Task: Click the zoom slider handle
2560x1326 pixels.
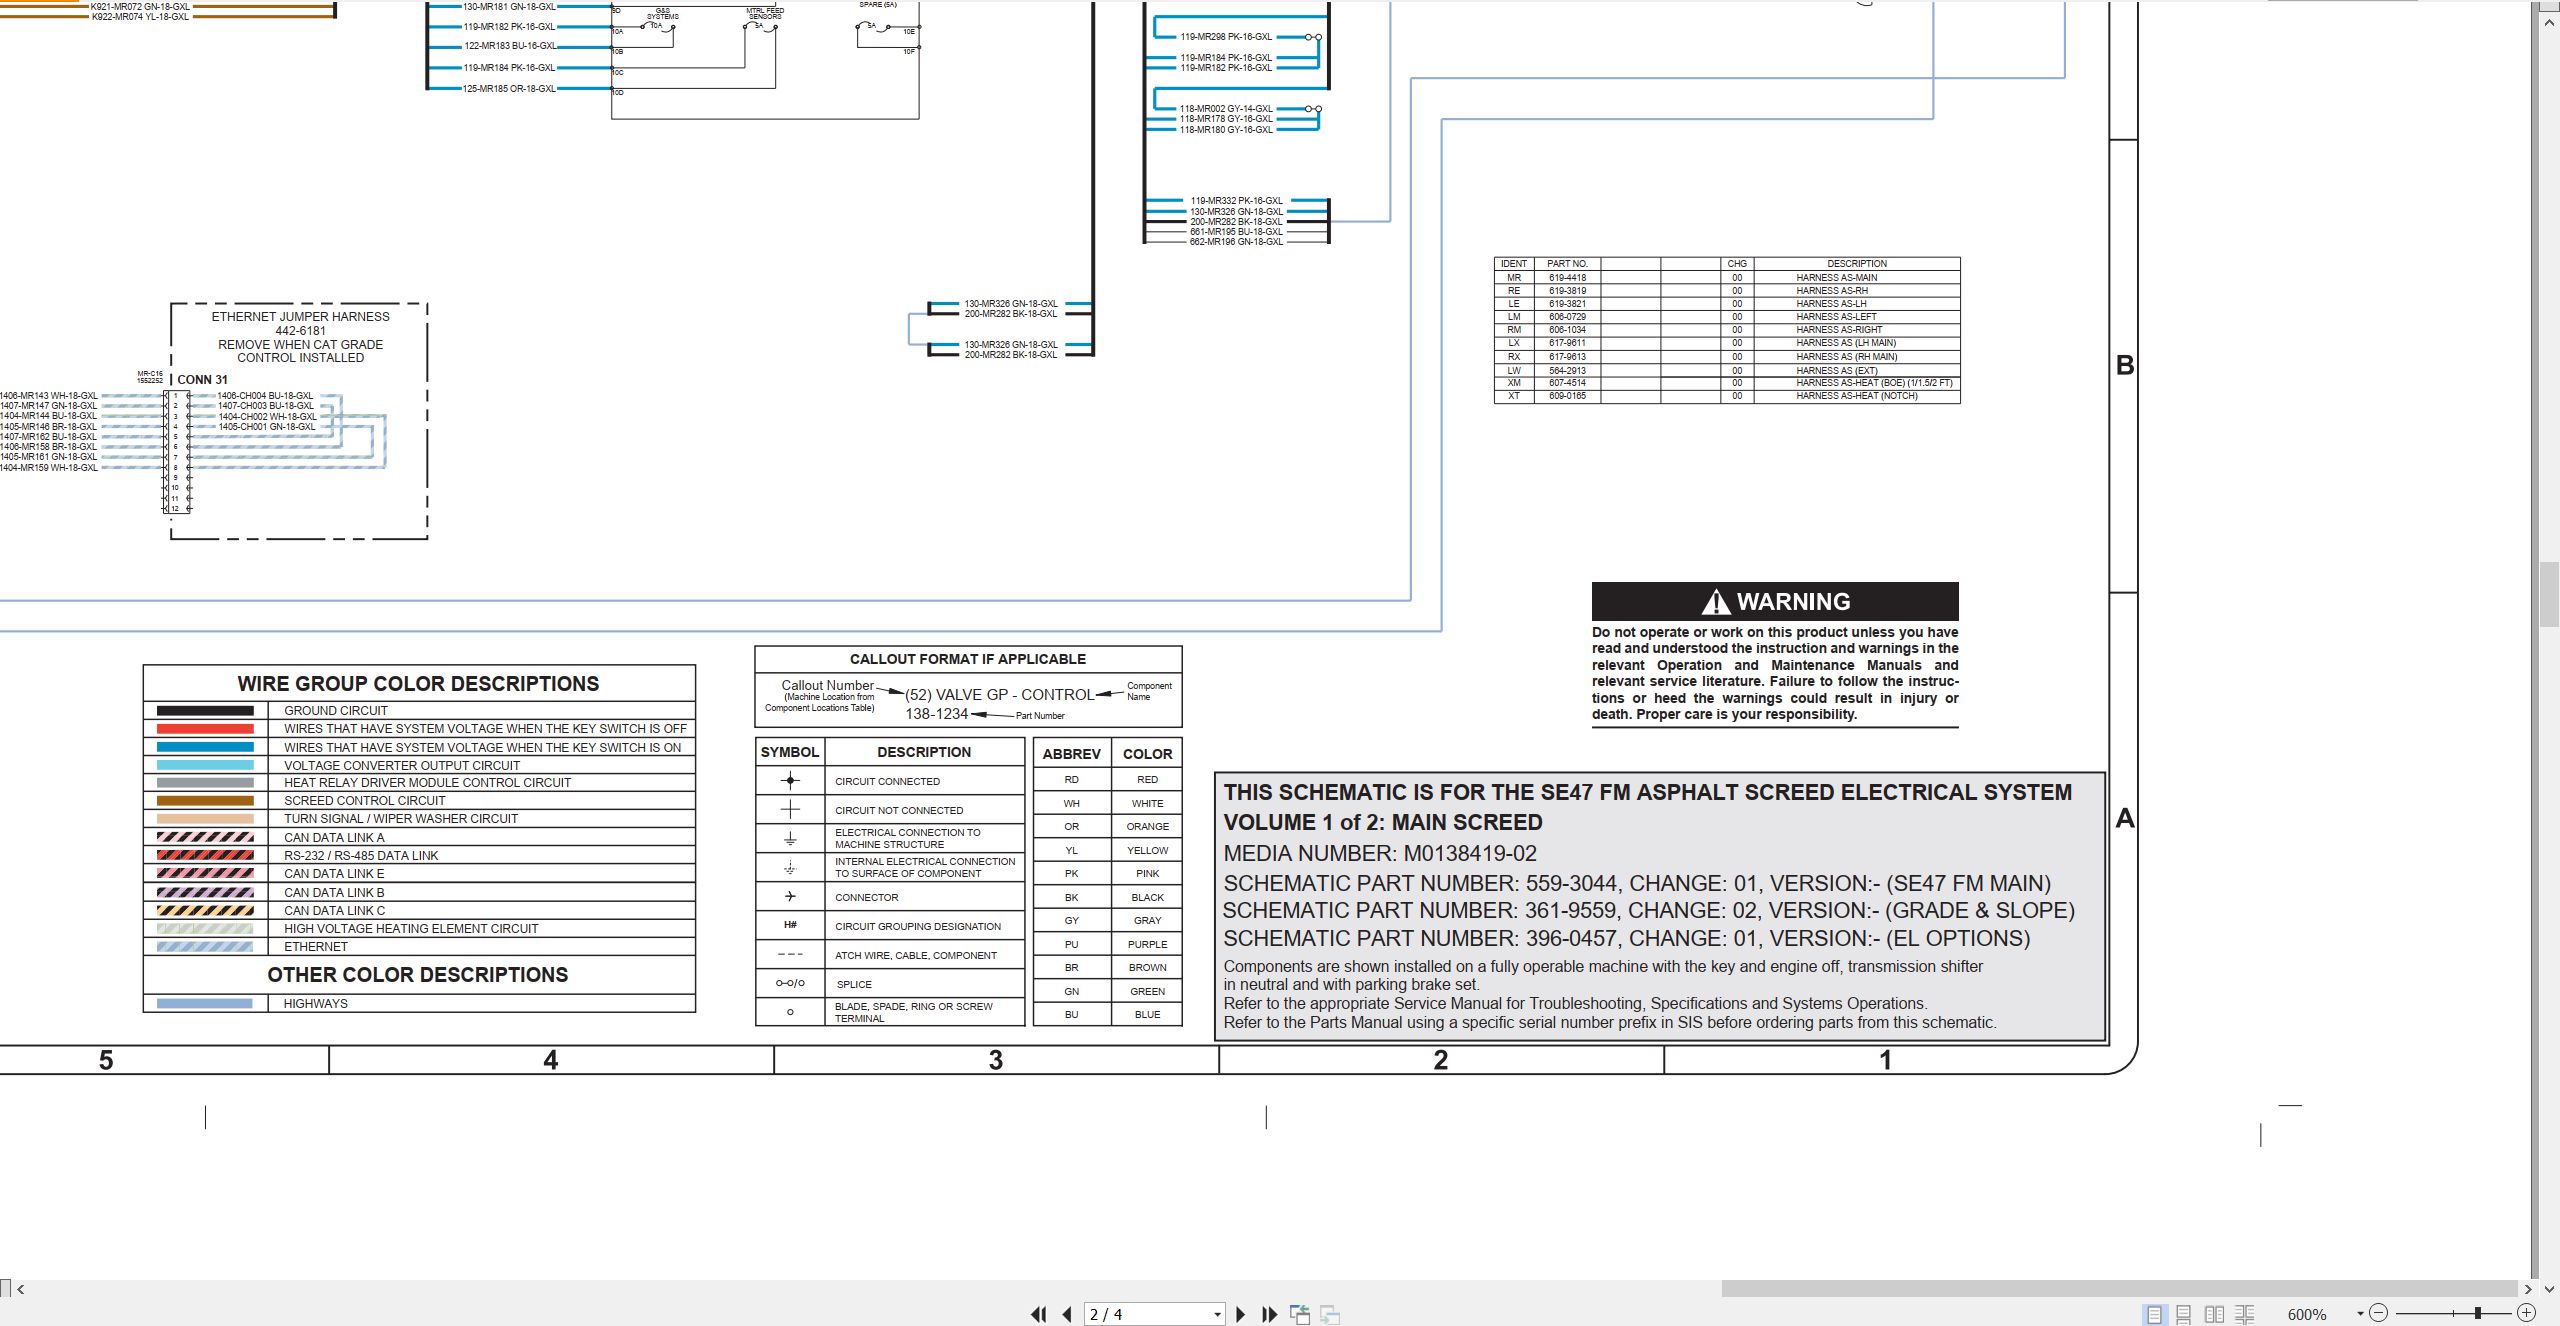Action: coord(2478,1313)
